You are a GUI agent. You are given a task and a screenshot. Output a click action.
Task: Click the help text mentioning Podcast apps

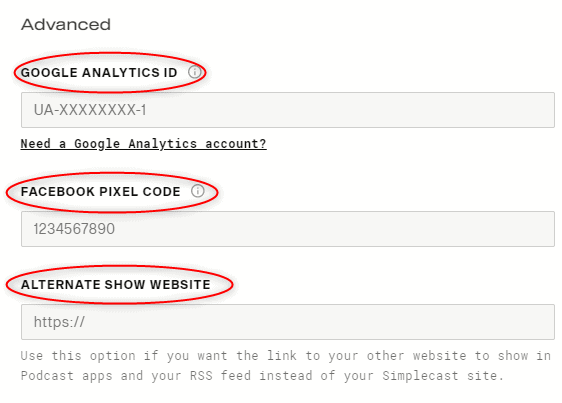coord(262,375)
